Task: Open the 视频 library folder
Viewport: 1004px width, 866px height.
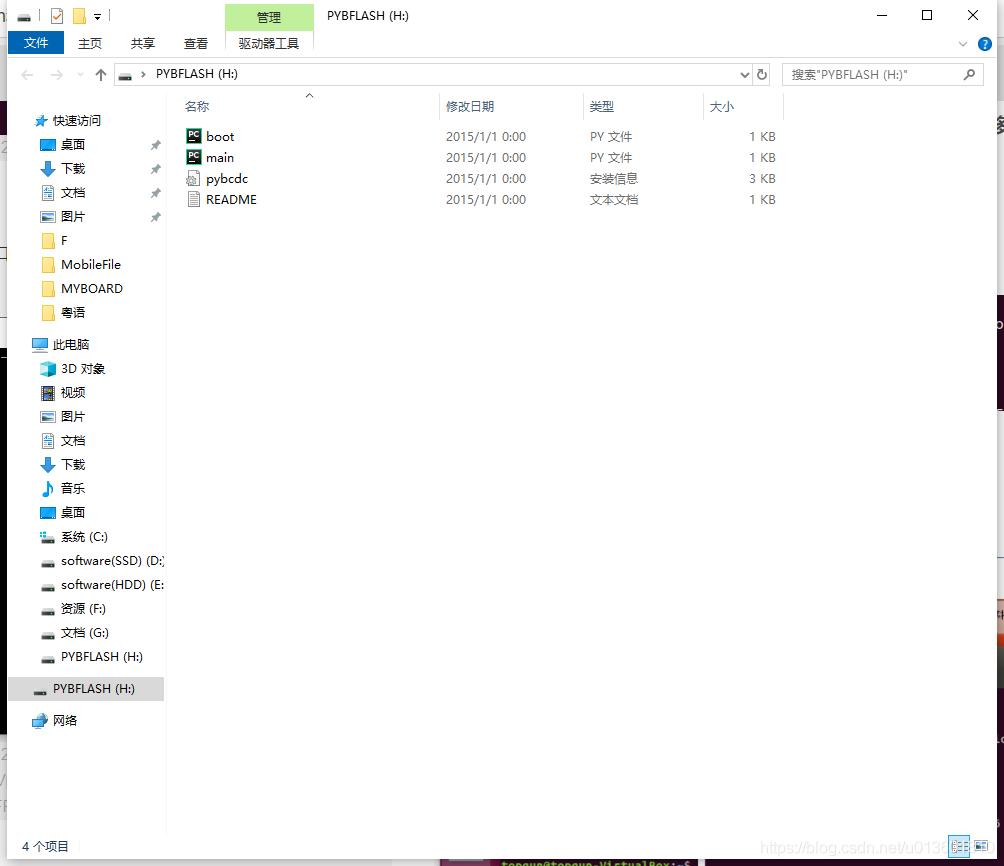Action: 73,393
